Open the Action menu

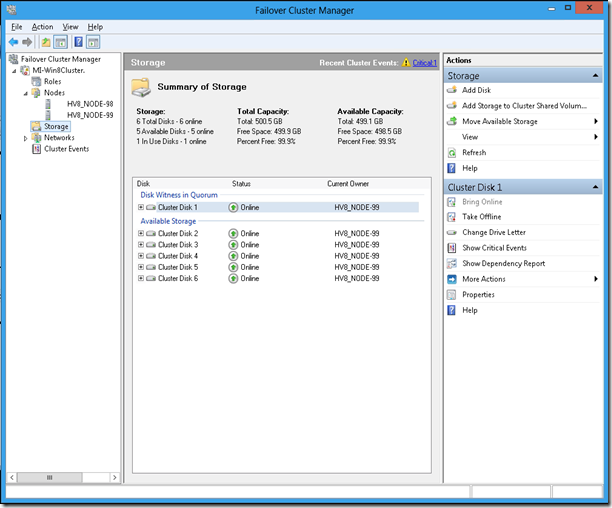pyautogui.click(x=42, y=27)
